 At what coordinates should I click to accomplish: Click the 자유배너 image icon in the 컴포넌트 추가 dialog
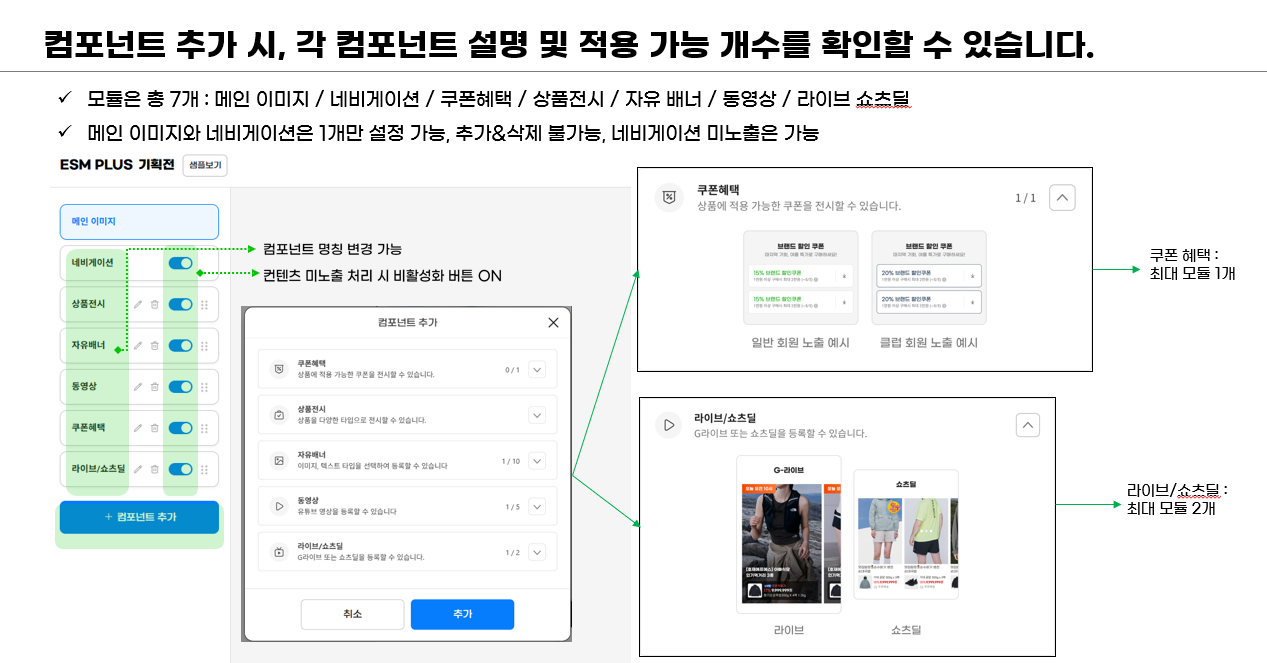(x=279, y=460)
